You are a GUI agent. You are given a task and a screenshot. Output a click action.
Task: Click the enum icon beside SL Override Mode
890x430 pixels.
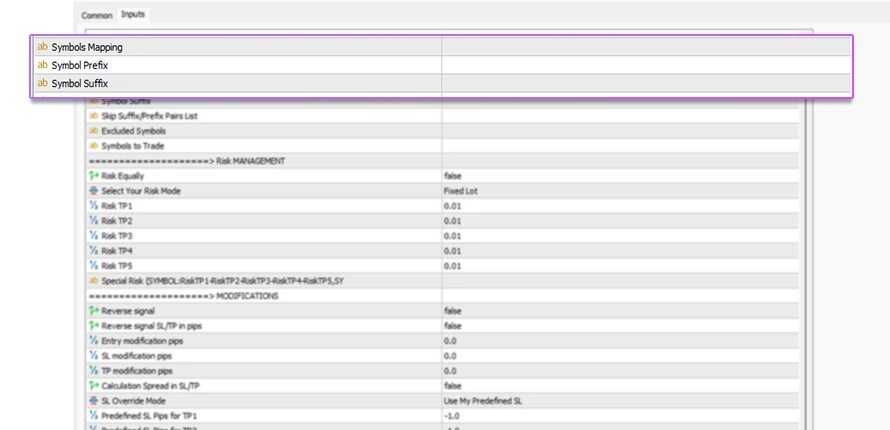[94, 400]
